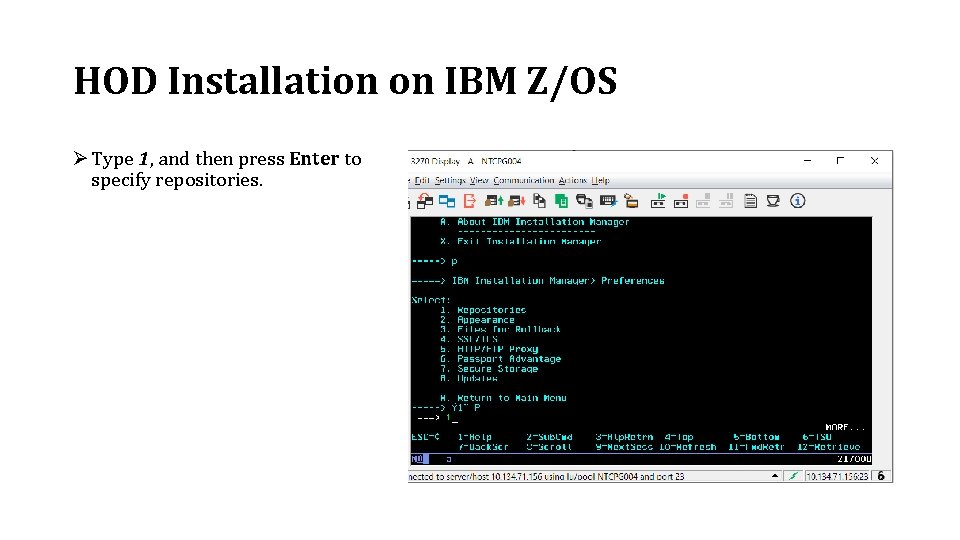The image size is (960, 540).
Task: Click the send-file icon with green up arrow
Action: [493, 201]
